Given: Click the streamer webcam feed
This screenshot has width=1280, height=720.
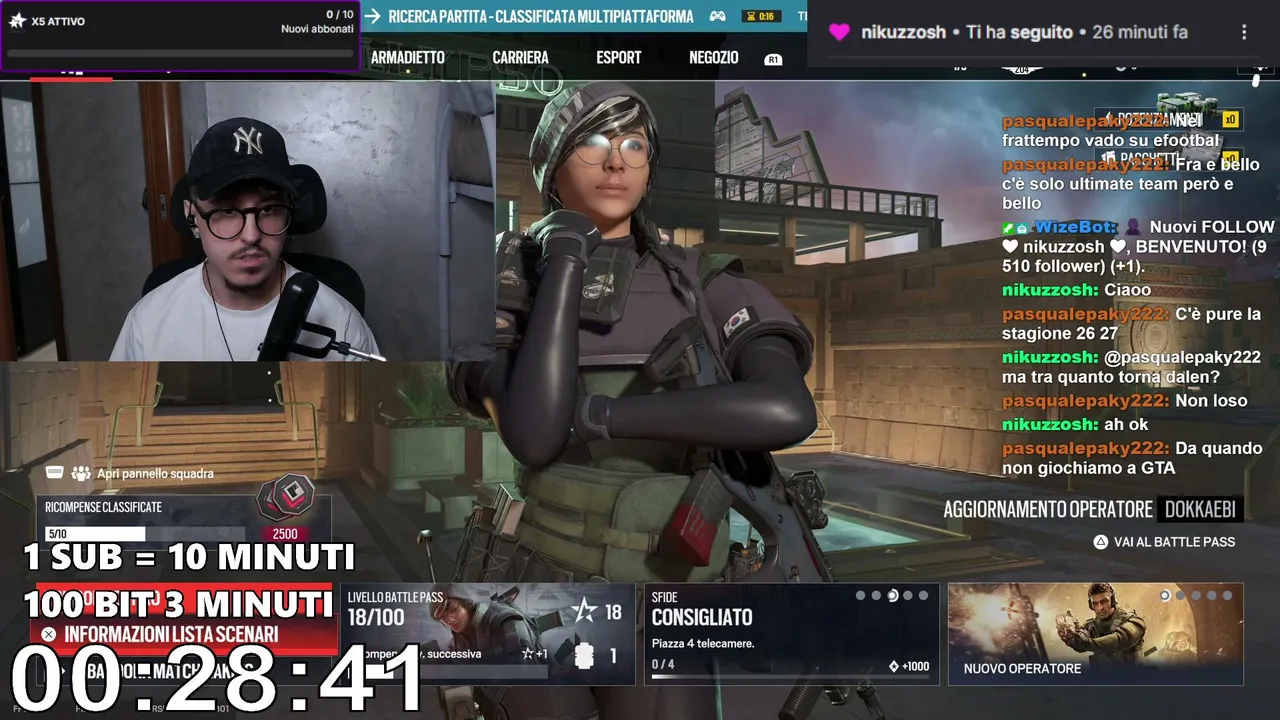Looking at the screenshot, I should click(247, 220).
